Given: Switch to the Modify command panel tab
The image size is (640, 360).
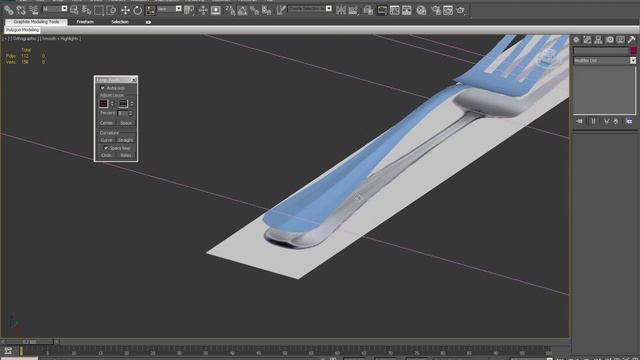Looking at the screenshot, I should click(x=587, y=40).
